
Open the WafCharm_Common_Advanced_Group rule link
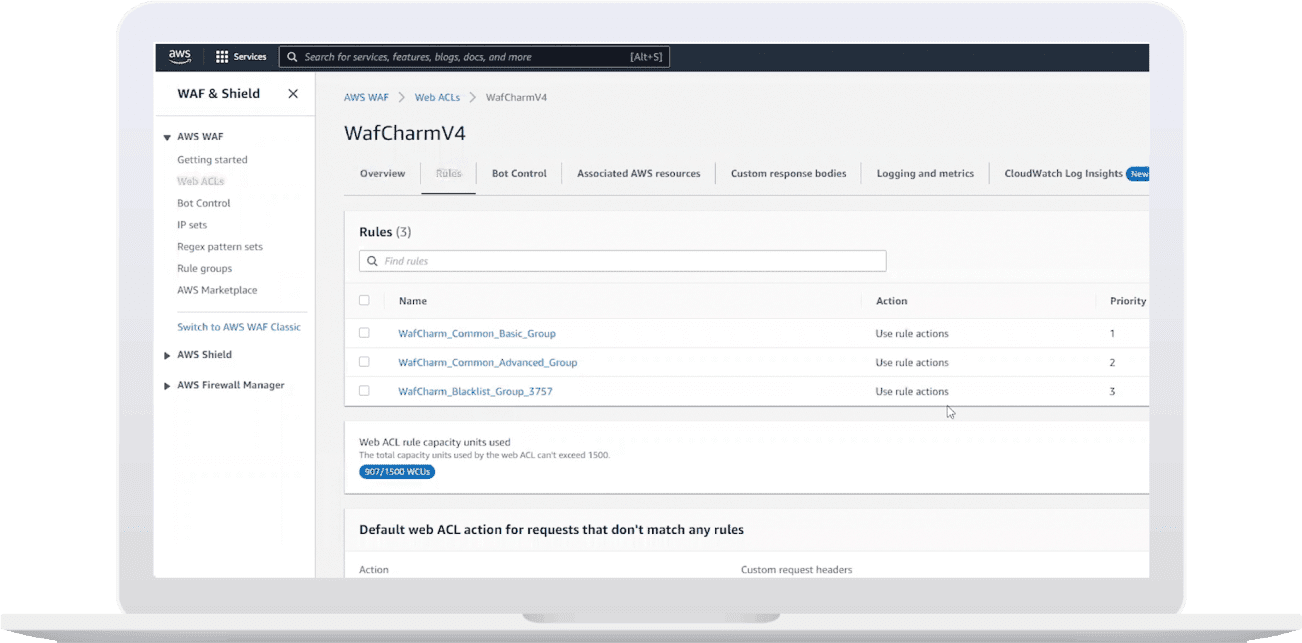pos(488,362)
